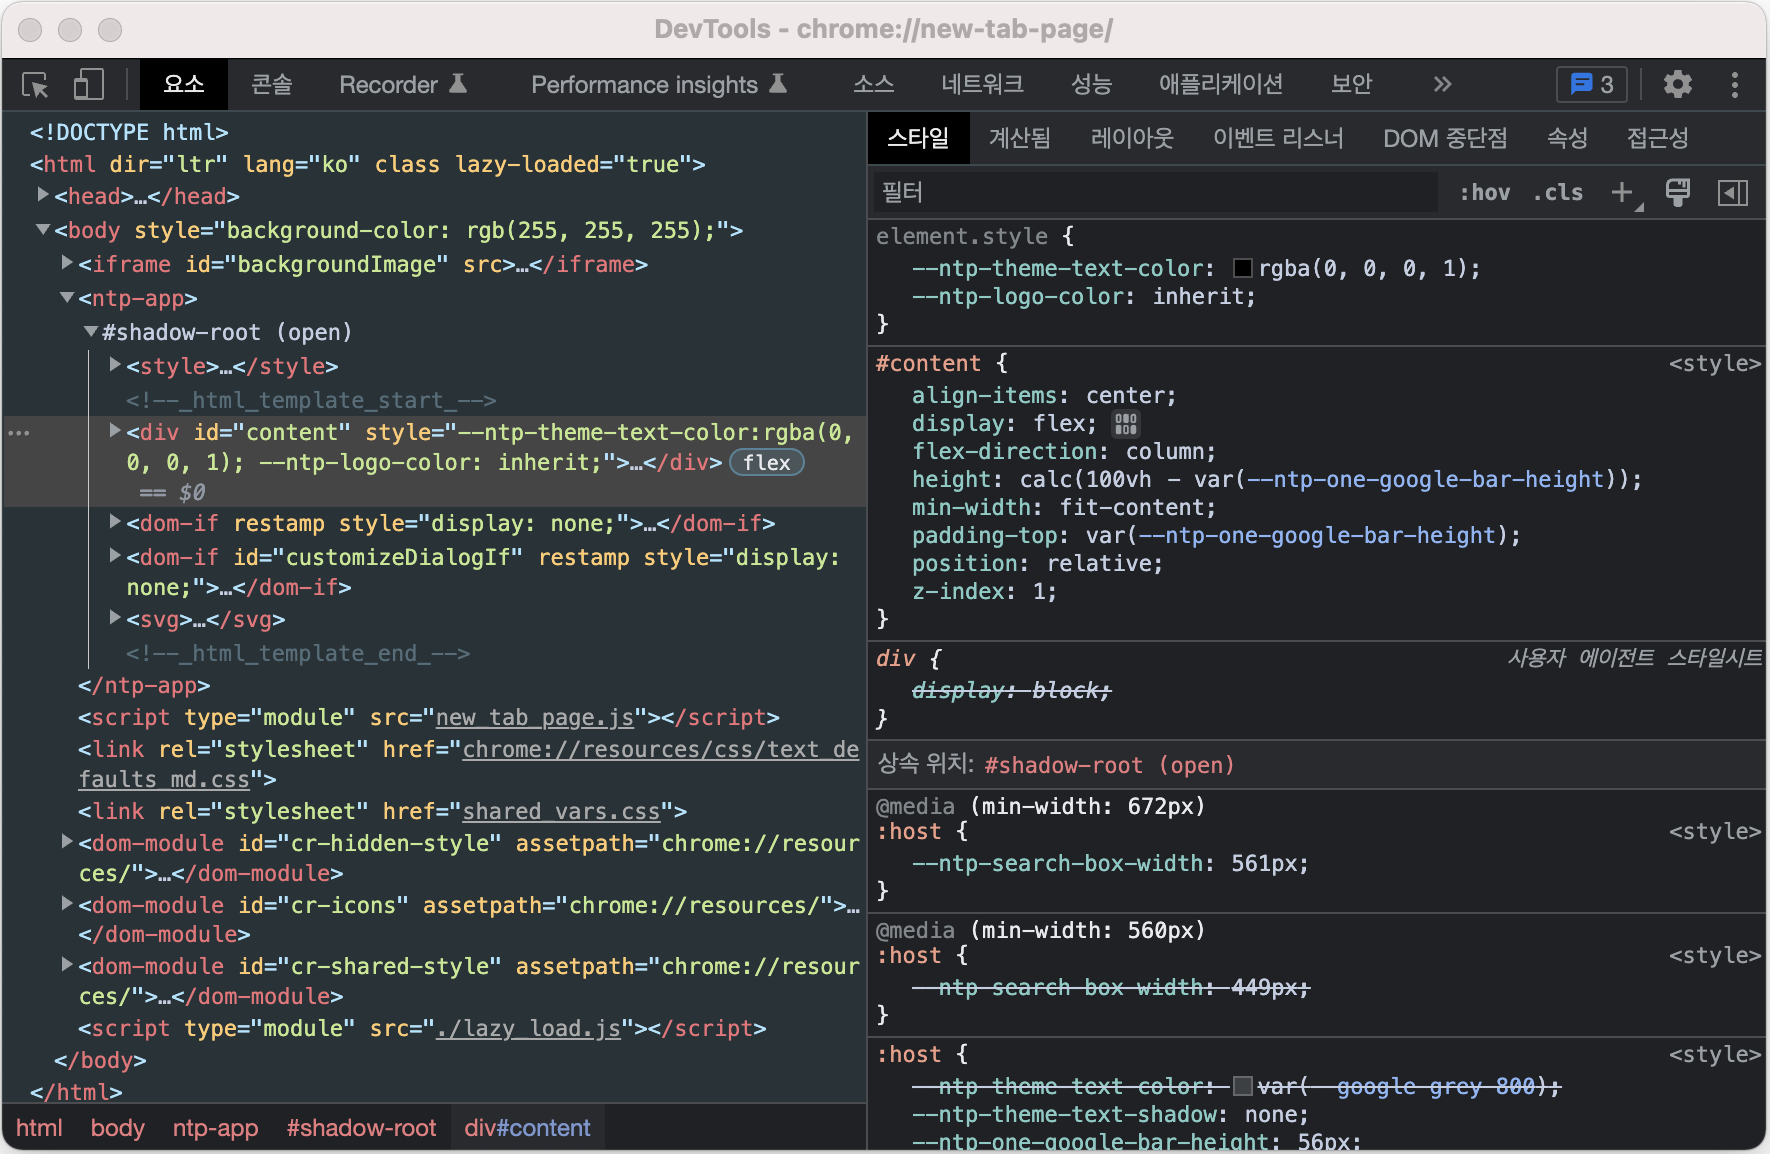Toggle :hov element state panel
The image size is (1770, 1154).
point(1485,192)
